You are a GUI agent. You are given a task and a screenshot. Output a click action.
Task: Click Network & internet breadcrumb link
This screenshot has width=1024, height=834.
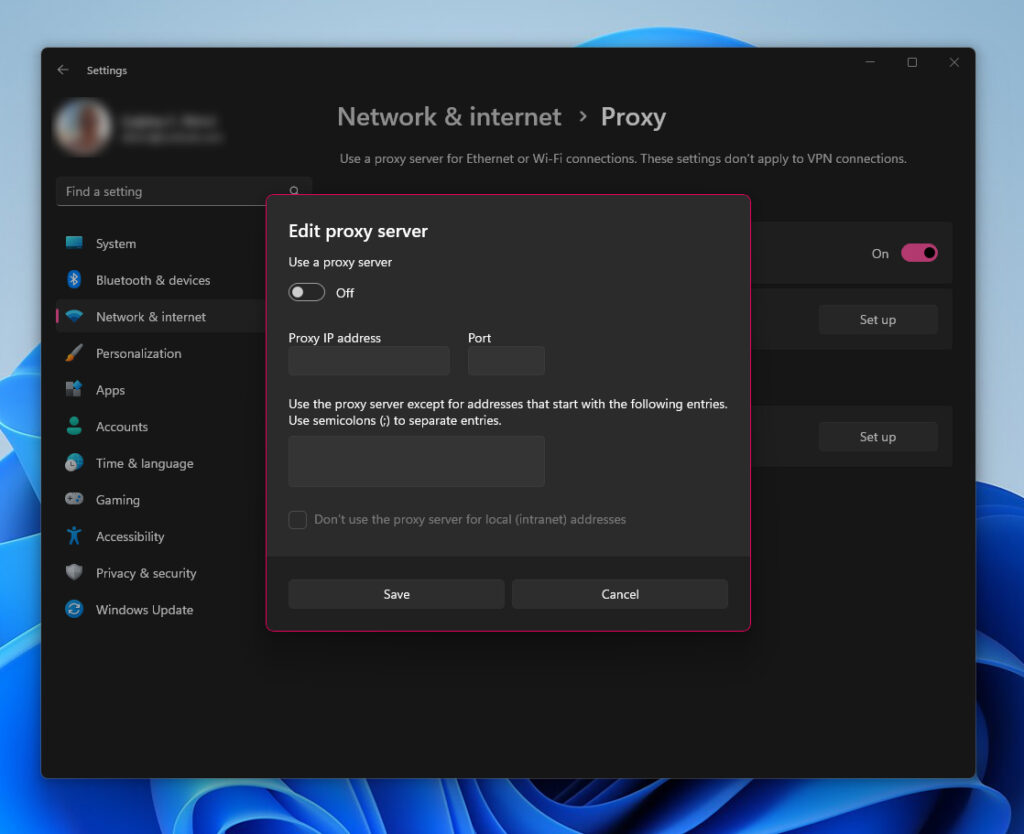pyautogui.click(x=449, y=117)
